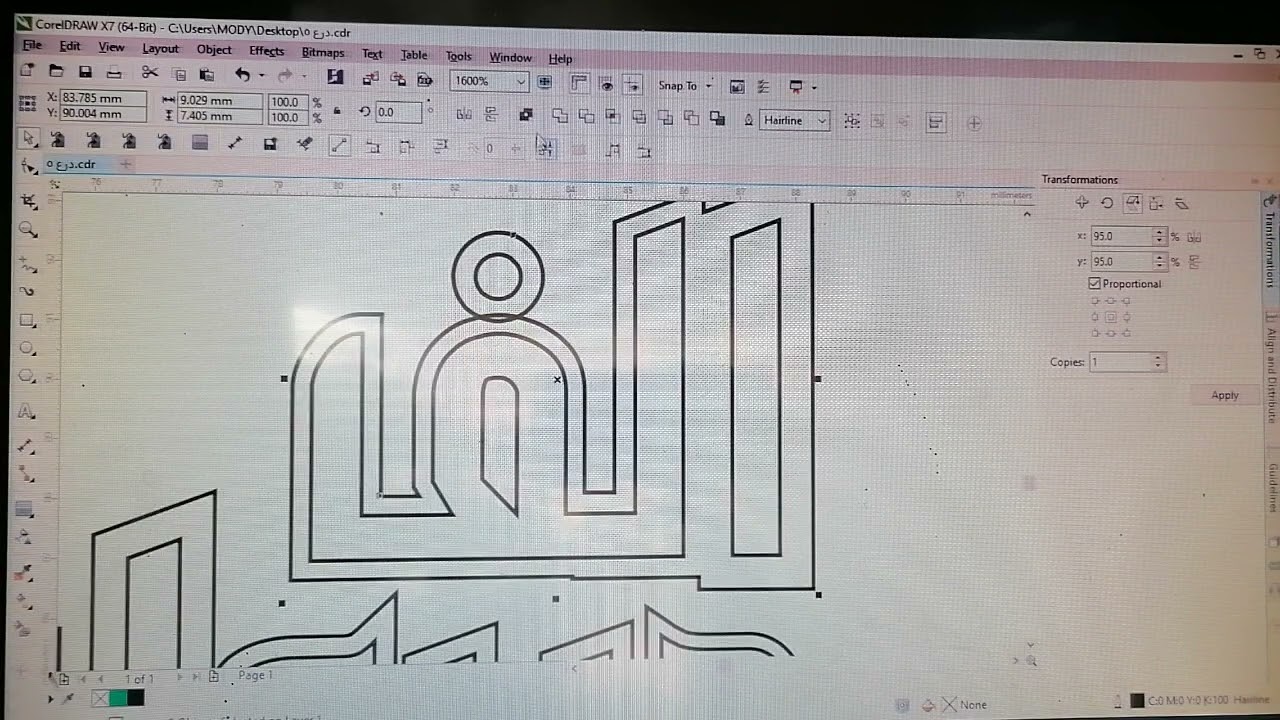
Task: Choose the Ellipse tool
Action: tap(28, 348)
